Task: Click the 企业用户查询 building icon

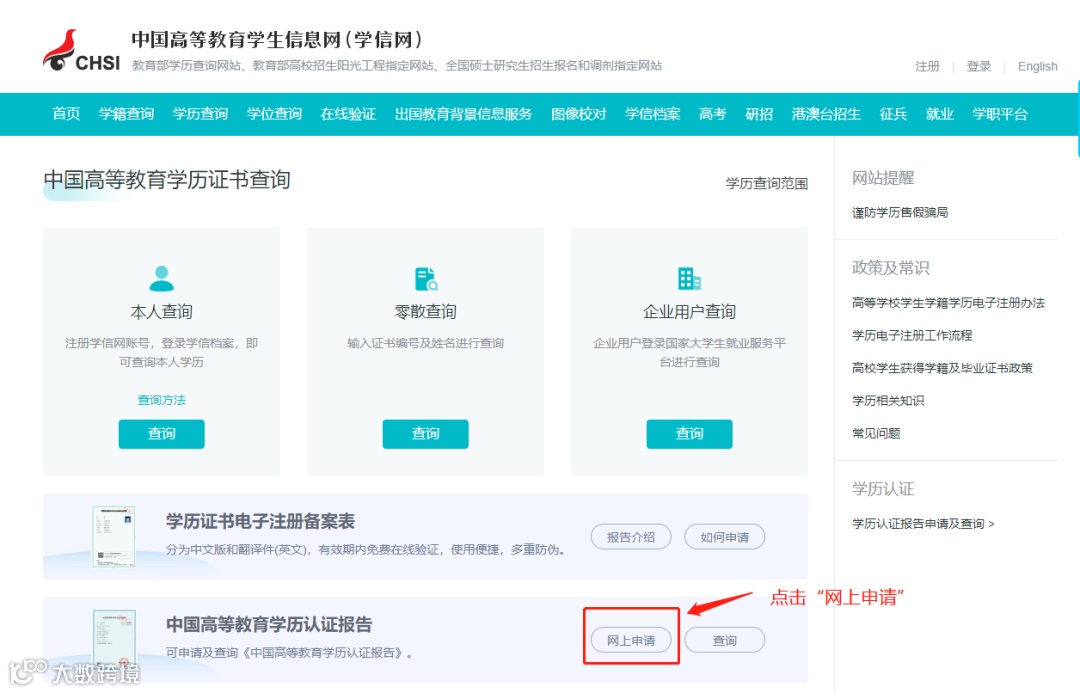Action: coord(689,279)
